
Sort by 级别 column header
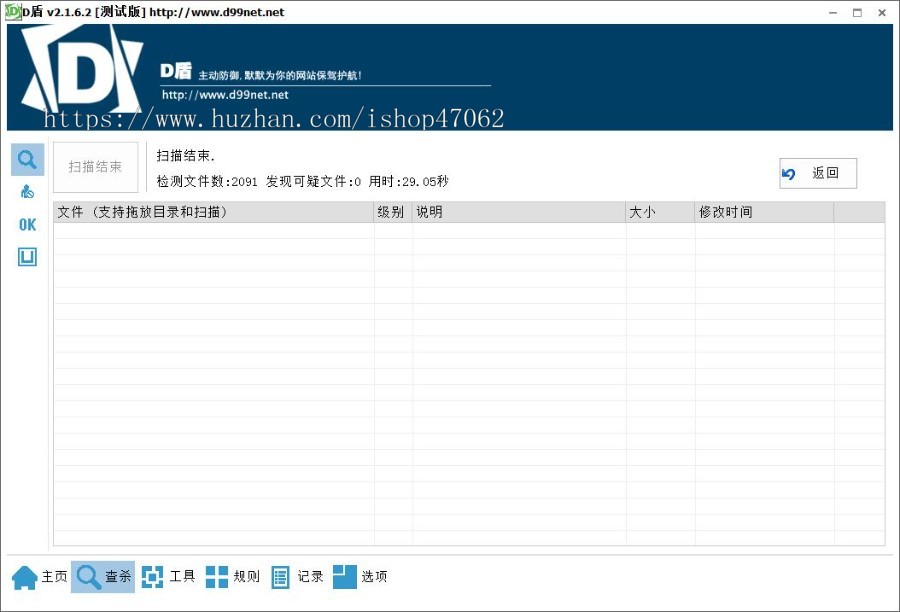393,212
